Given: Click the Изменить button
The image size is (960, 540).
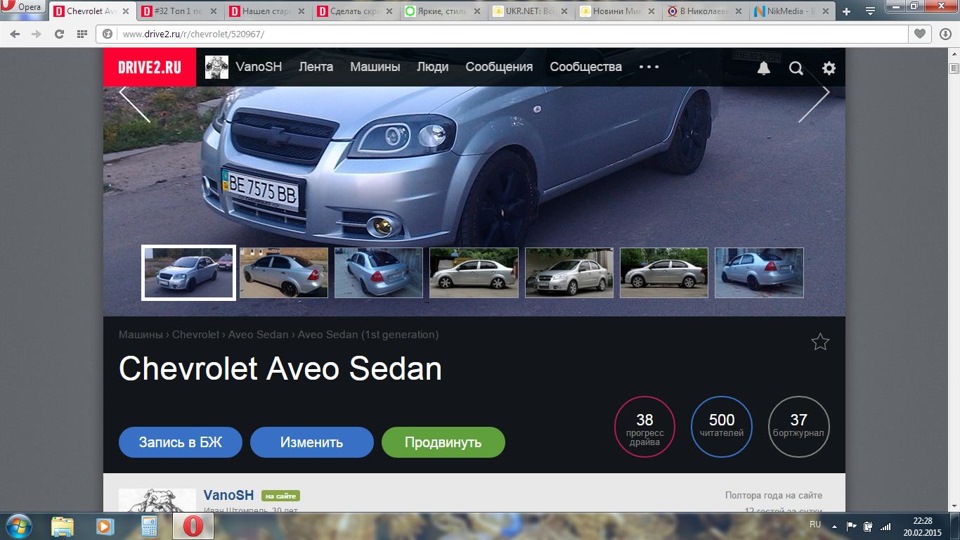Looking at the screenshot, I should (312, 442).
